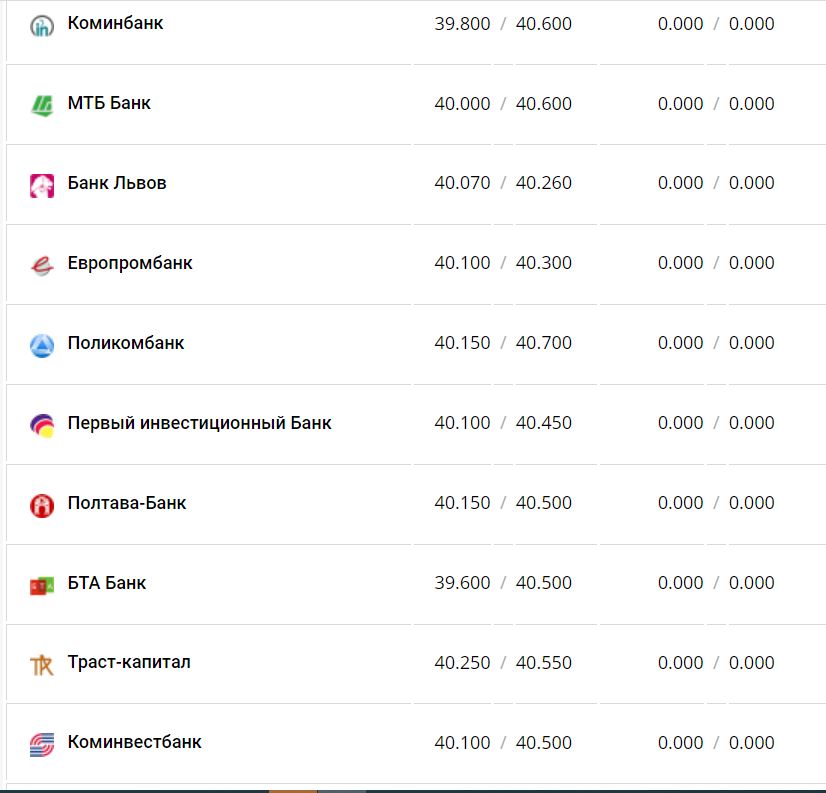Screen dimensions: 826x793
Task: Click the Коминвестбанк striped logo
Action: click(x=41, y=744)
